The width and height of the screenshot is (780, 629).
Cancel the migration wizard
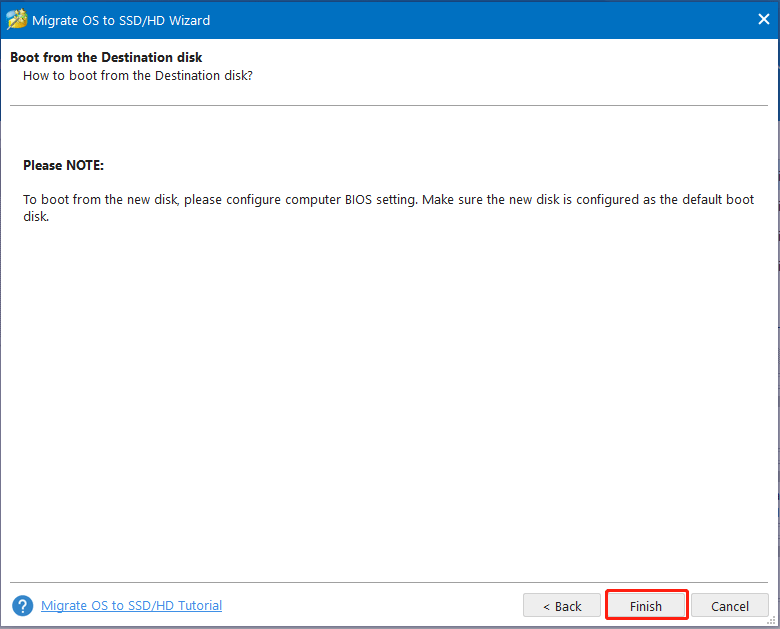[729, 606]
